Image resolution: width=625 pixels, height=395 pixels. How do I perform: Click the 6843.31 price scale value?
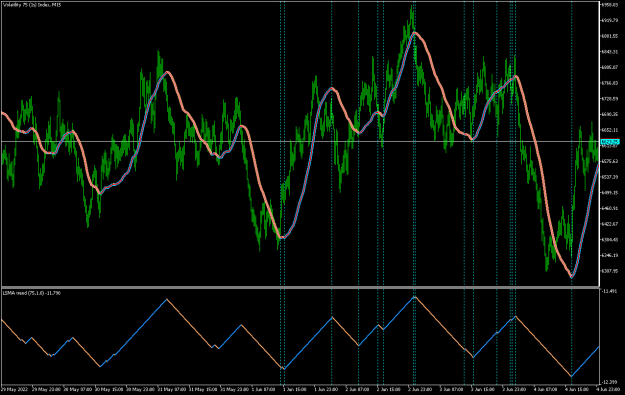click(609, 51)
